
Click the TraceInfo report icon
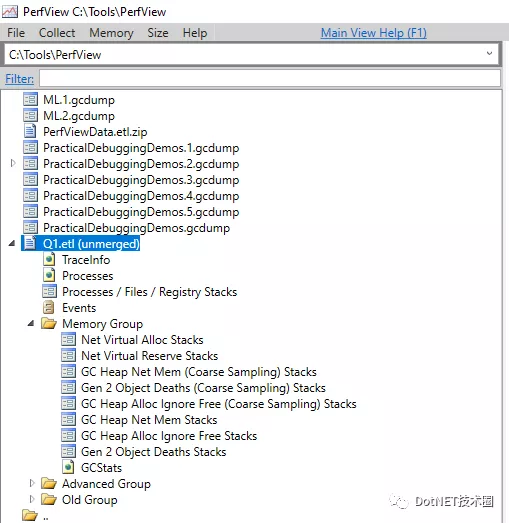tap(49, 259)
